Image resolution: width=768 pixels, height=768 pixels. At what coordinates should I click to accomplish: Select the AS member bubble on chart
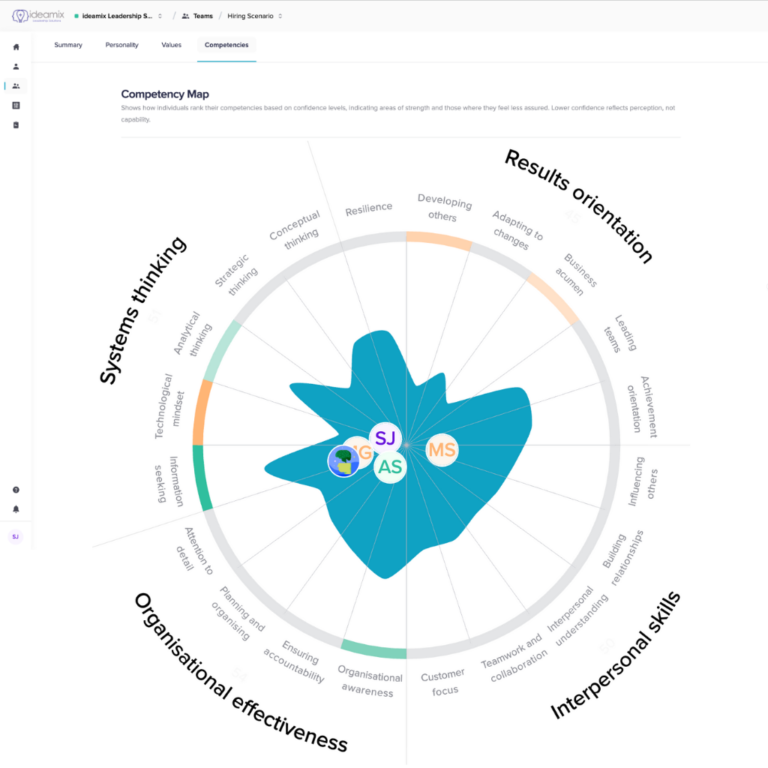[x=390, y=468]
